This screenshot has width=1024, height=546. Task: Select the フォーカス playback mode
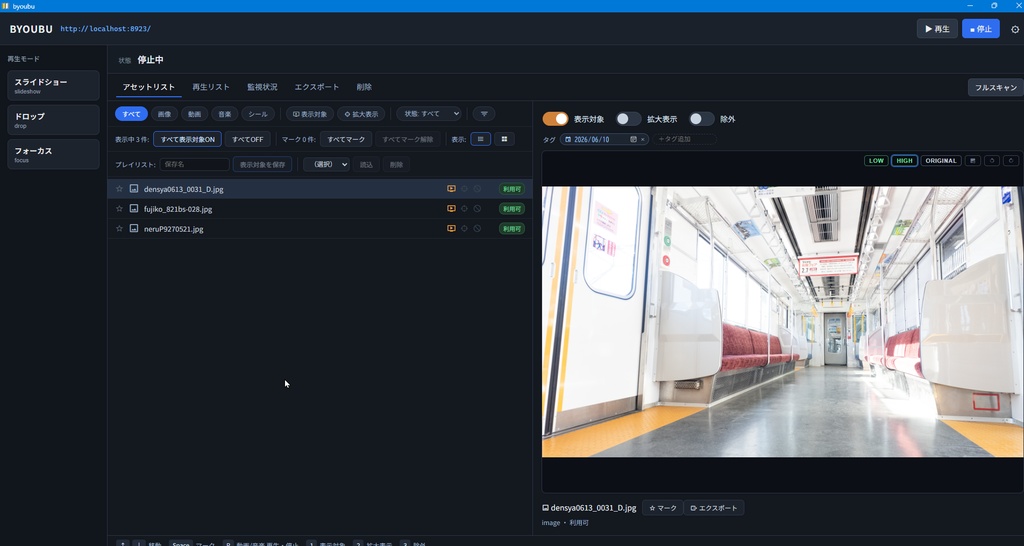tap(54, 154)
